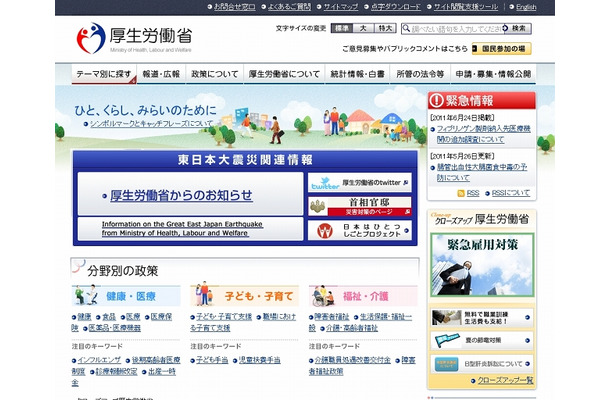Open よくあるご質問 link
The height and width of the screenshot is (400, 610).
coord(289,7)
